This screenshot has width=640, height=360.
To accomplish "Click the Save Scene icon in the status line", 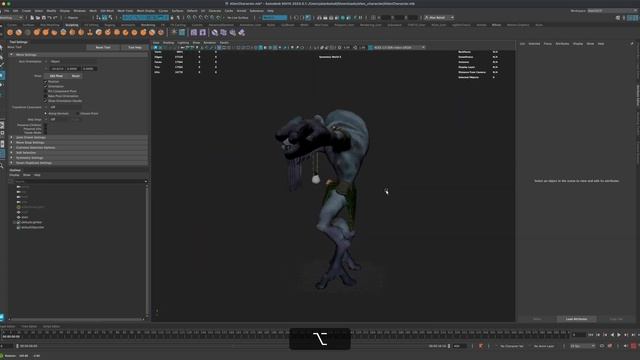I will (x=43, y=18).
